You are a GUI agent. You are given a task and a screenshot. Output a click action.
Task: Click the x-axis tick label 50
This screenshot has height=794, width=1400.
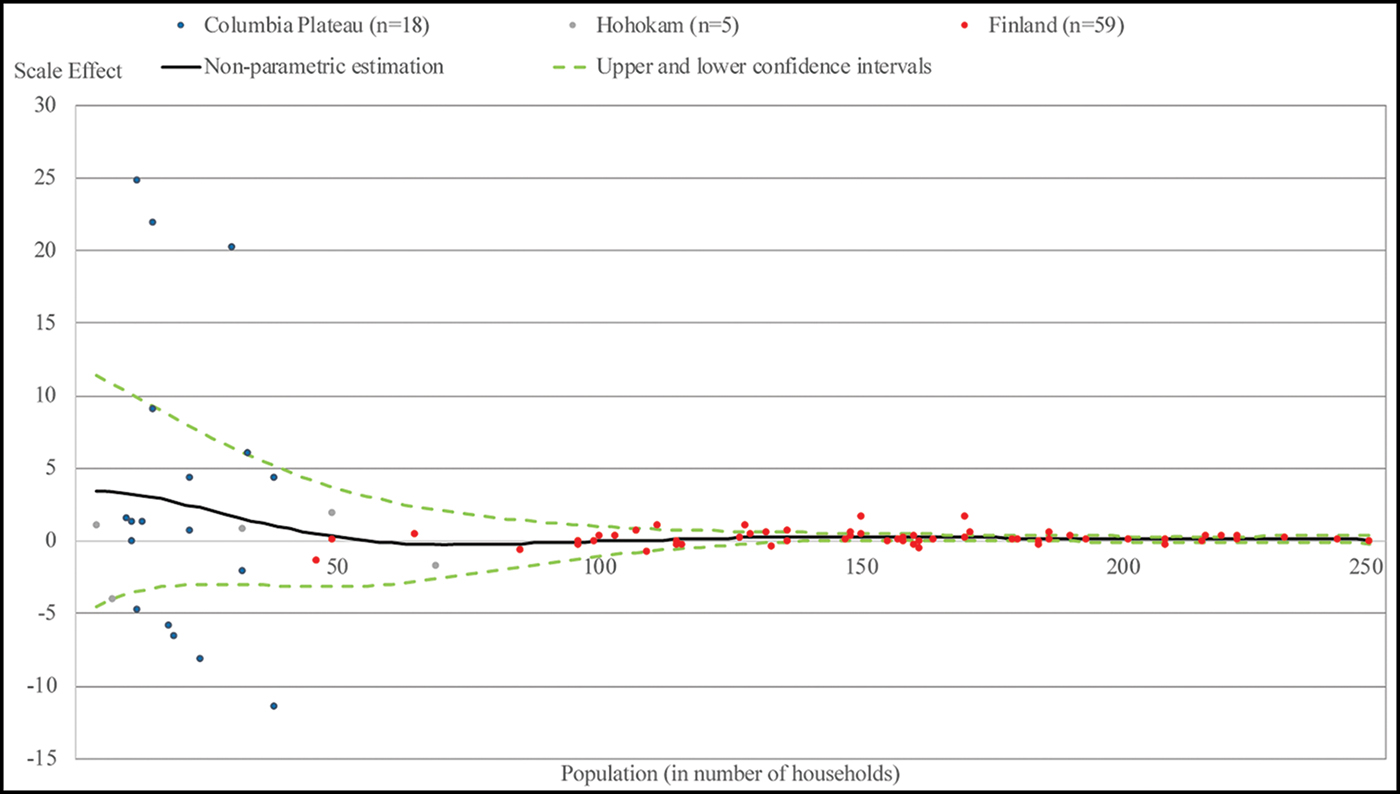pyautogui.click(x=336, y=567)
